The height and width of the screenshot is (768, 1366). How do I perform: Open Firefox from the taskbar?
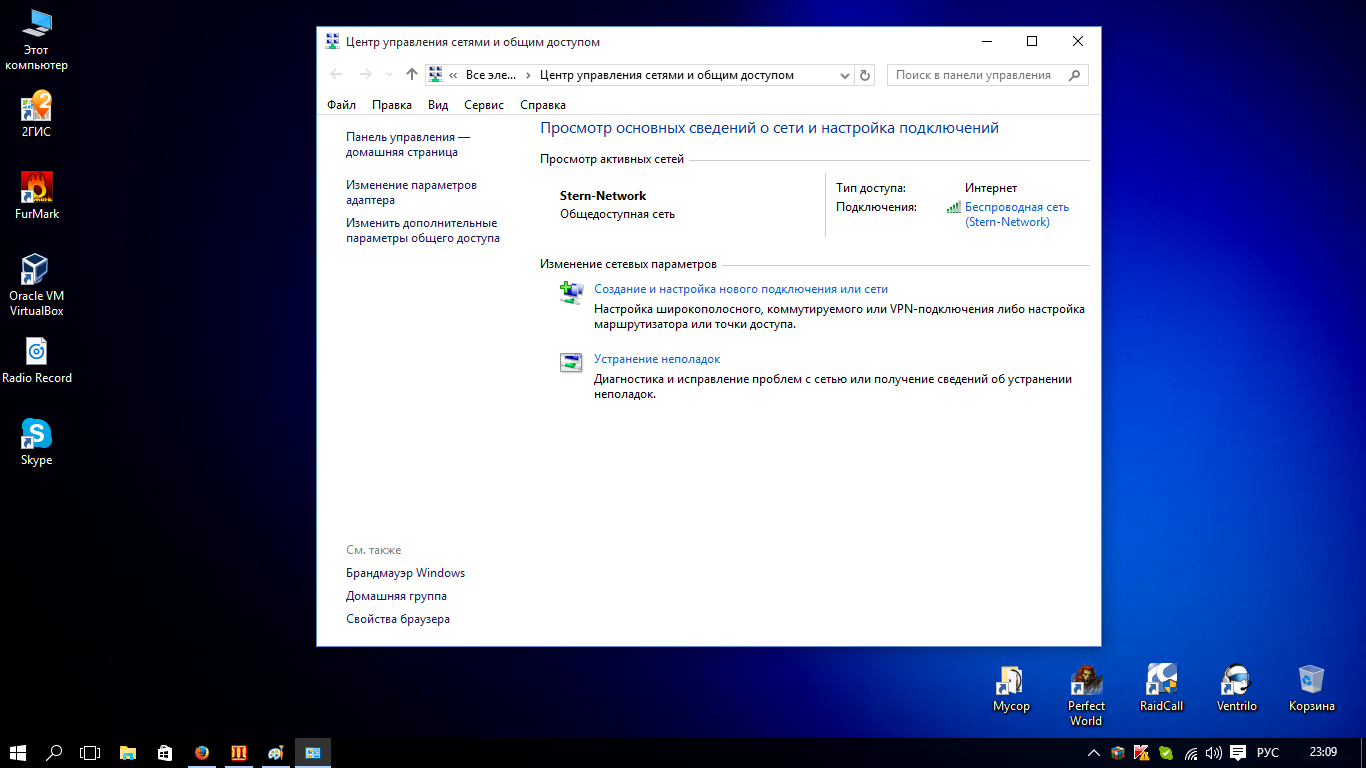tap(202, 753)
